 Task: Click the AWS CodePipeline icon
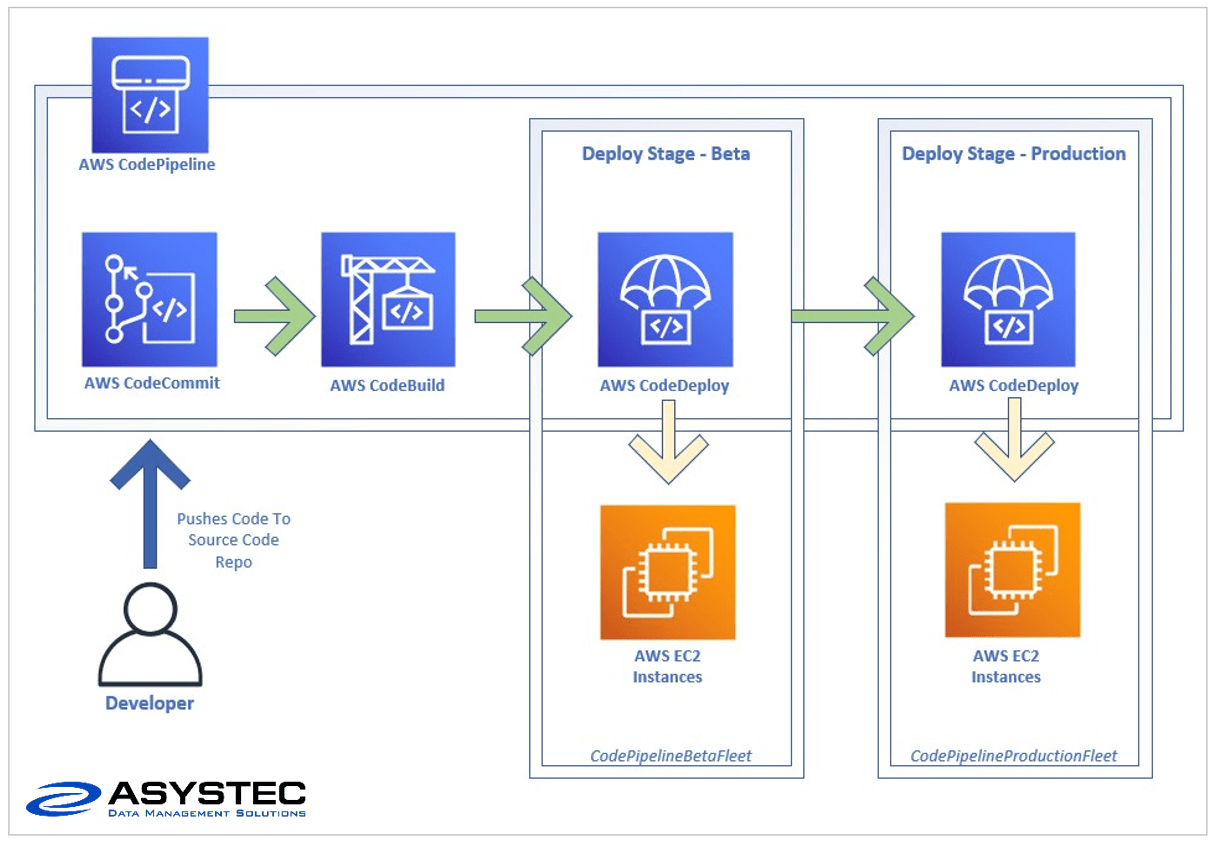(x=150, y=94)
